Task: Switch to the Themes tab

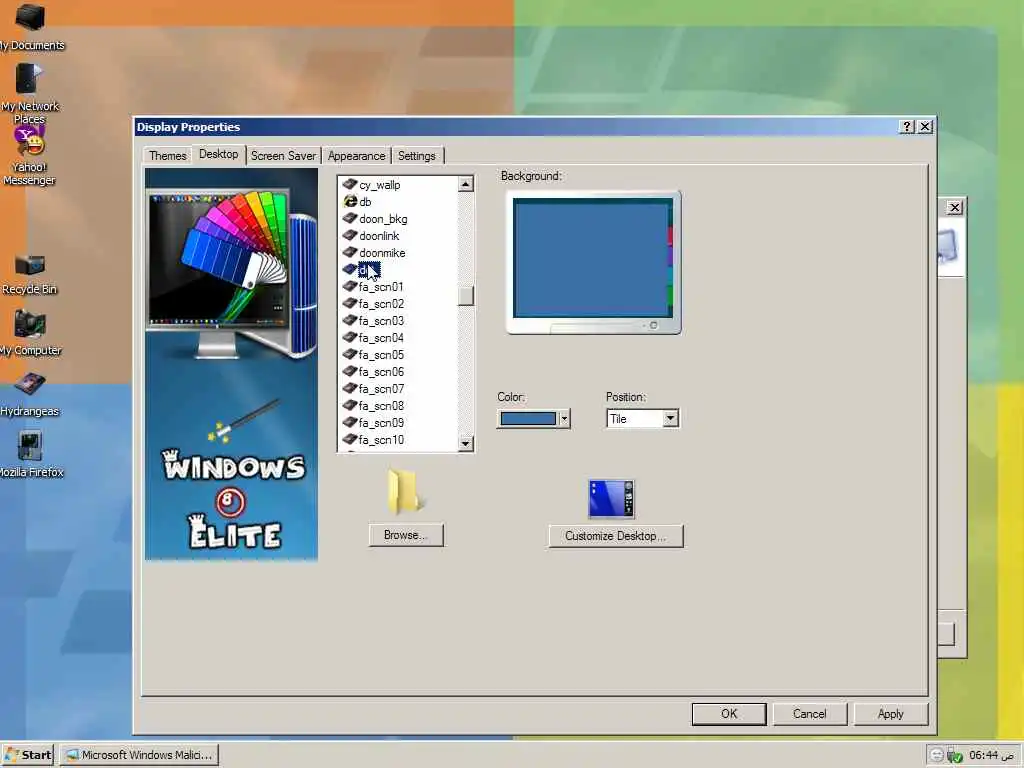Action: tap(167, 155)
